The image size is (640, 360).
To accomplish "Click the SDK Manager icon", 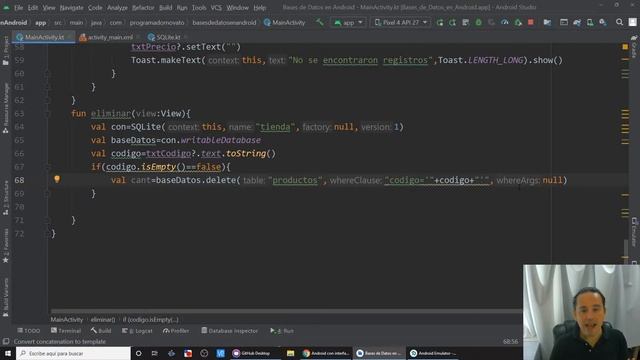I will 603,22.
